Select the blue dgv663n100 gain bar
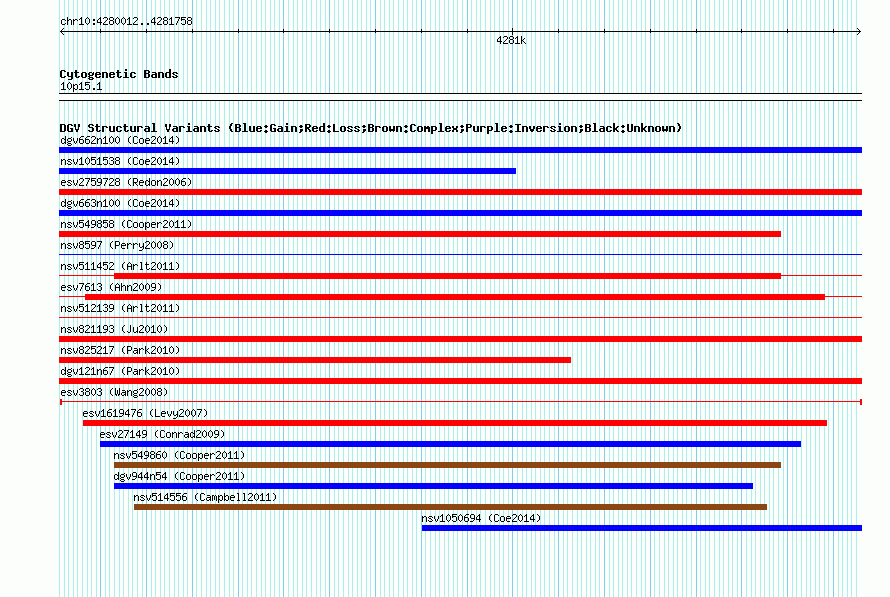The height and width of the screenshot is (597, 890). pos(460,213)
